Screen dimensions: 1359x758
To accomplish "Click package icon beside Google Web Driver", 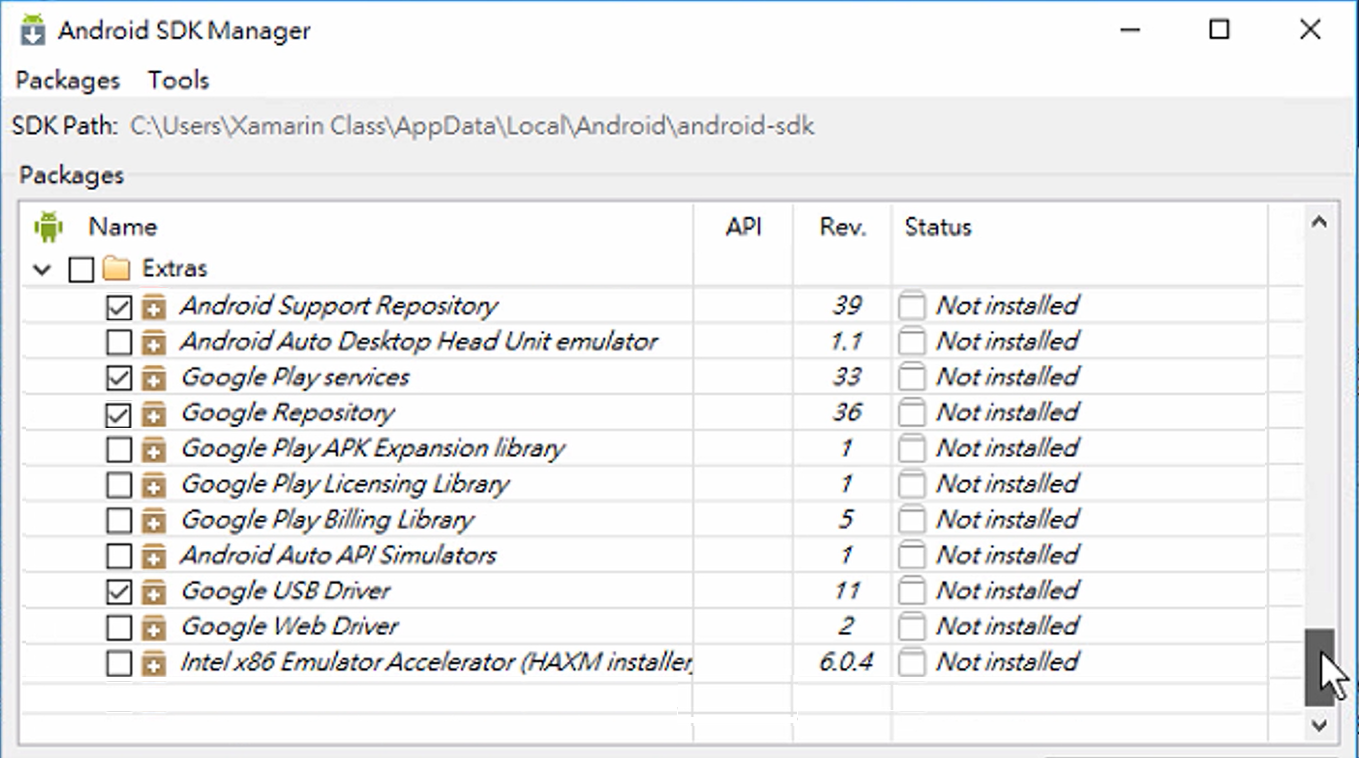I will point(153,627).
